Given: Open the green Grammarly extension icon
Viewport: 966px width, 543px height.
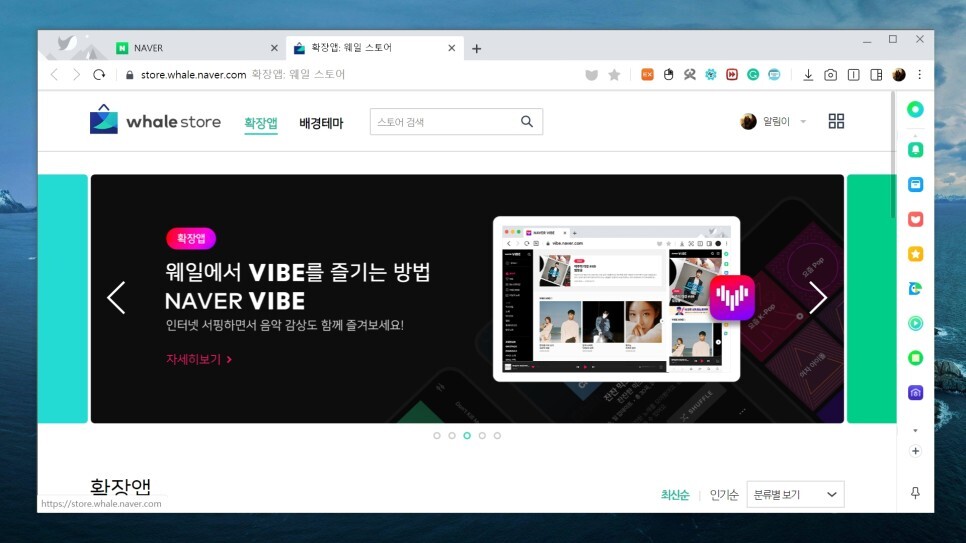Looking at the screenshot, I should (x=753, y=75).
